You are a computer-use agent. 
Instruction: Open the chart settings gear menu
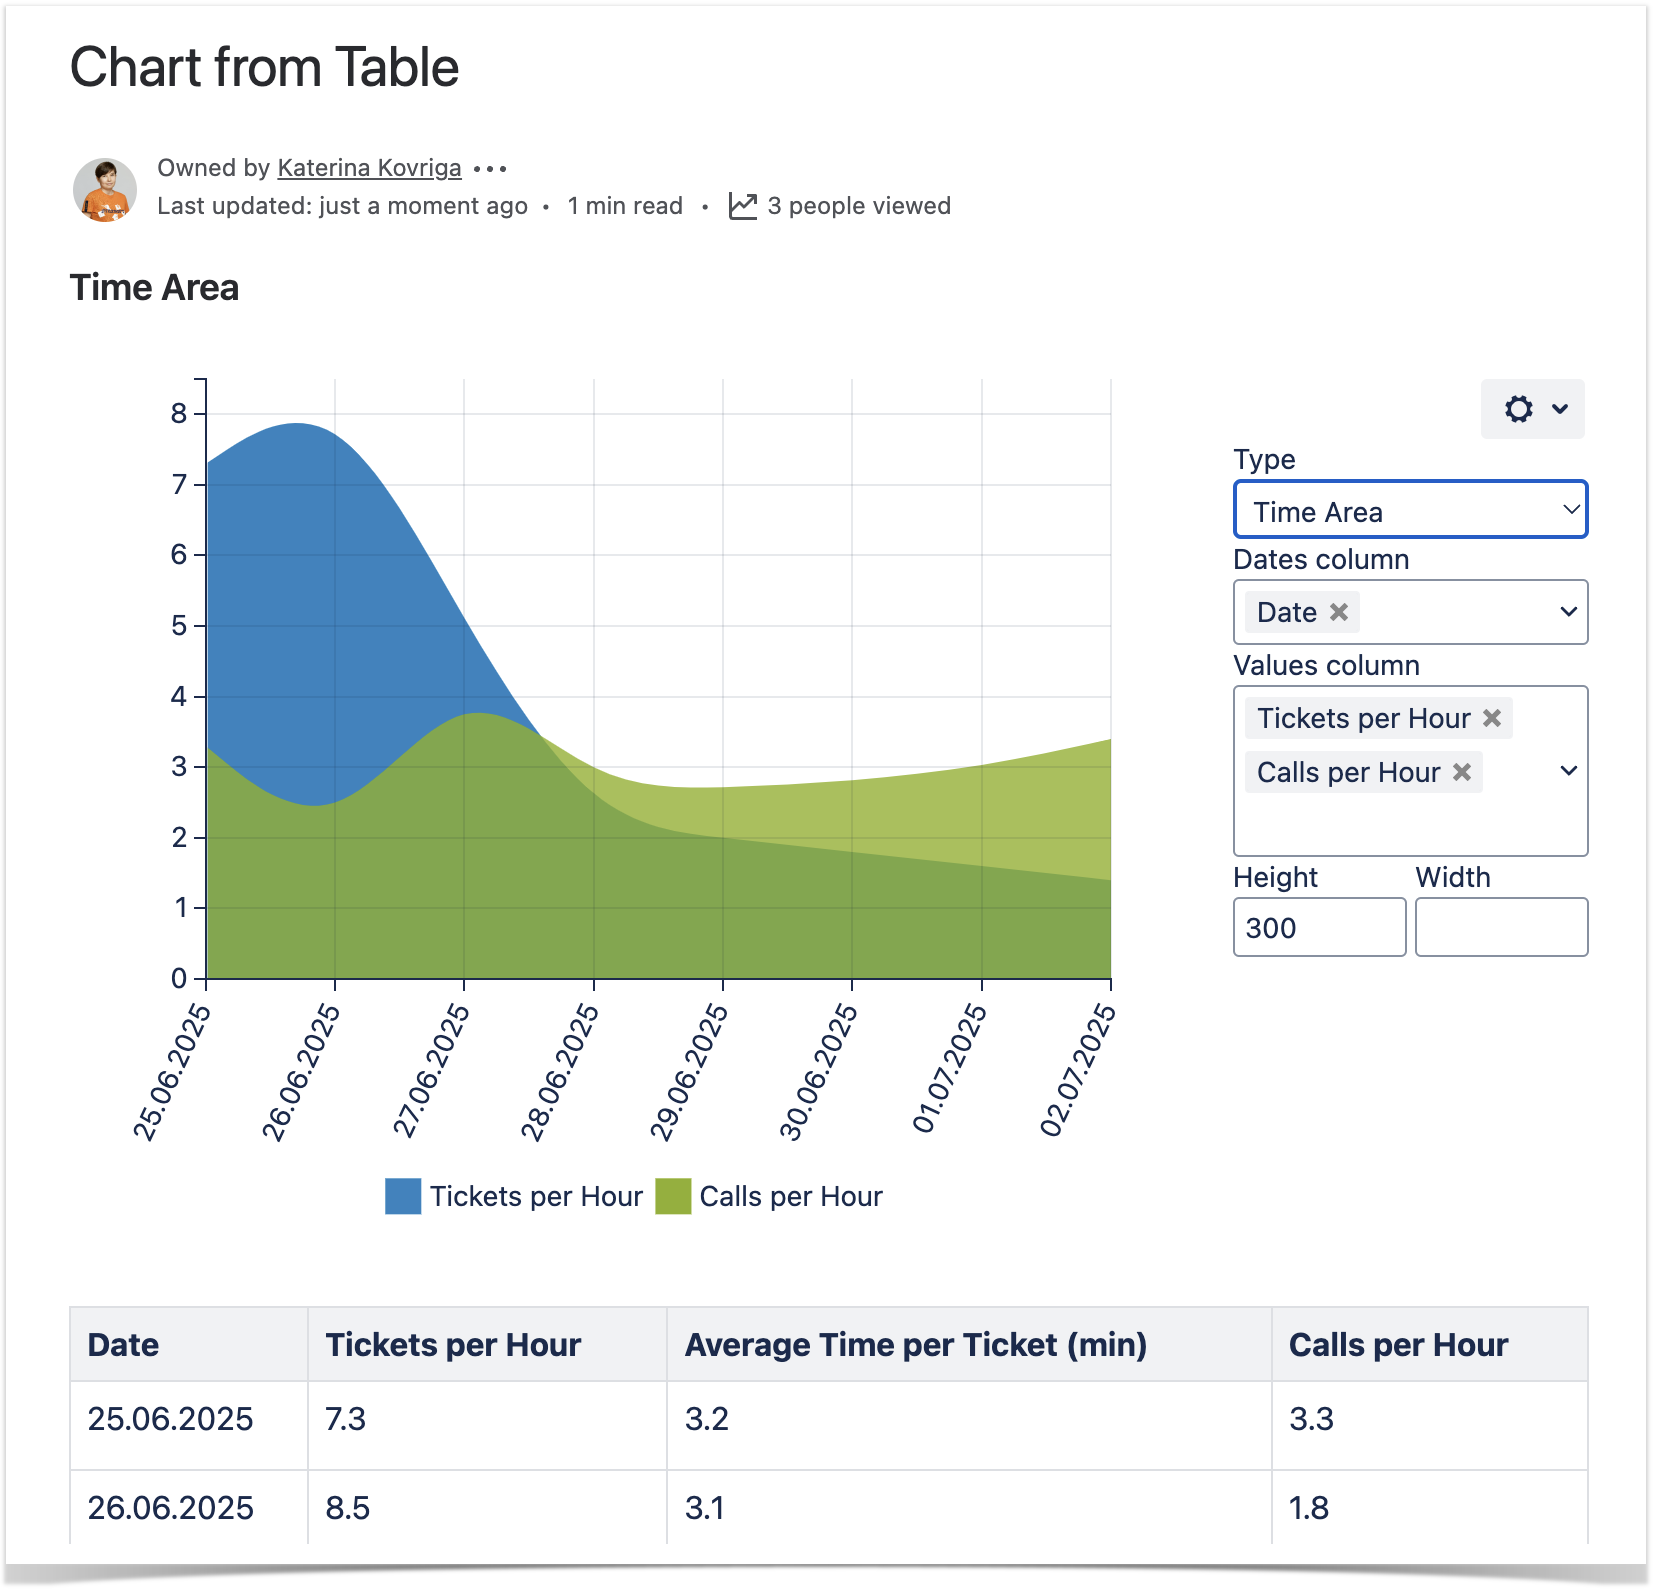click(1532, 409)
